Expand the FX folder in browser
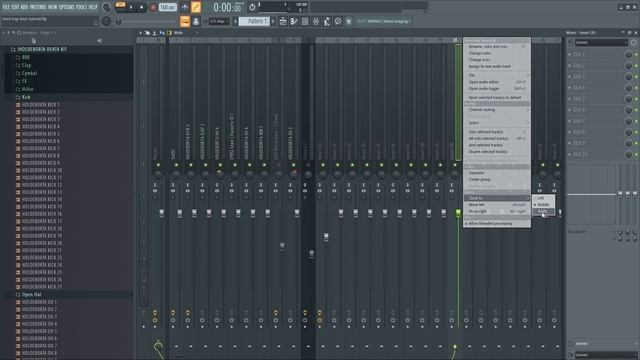 [22, 81]
